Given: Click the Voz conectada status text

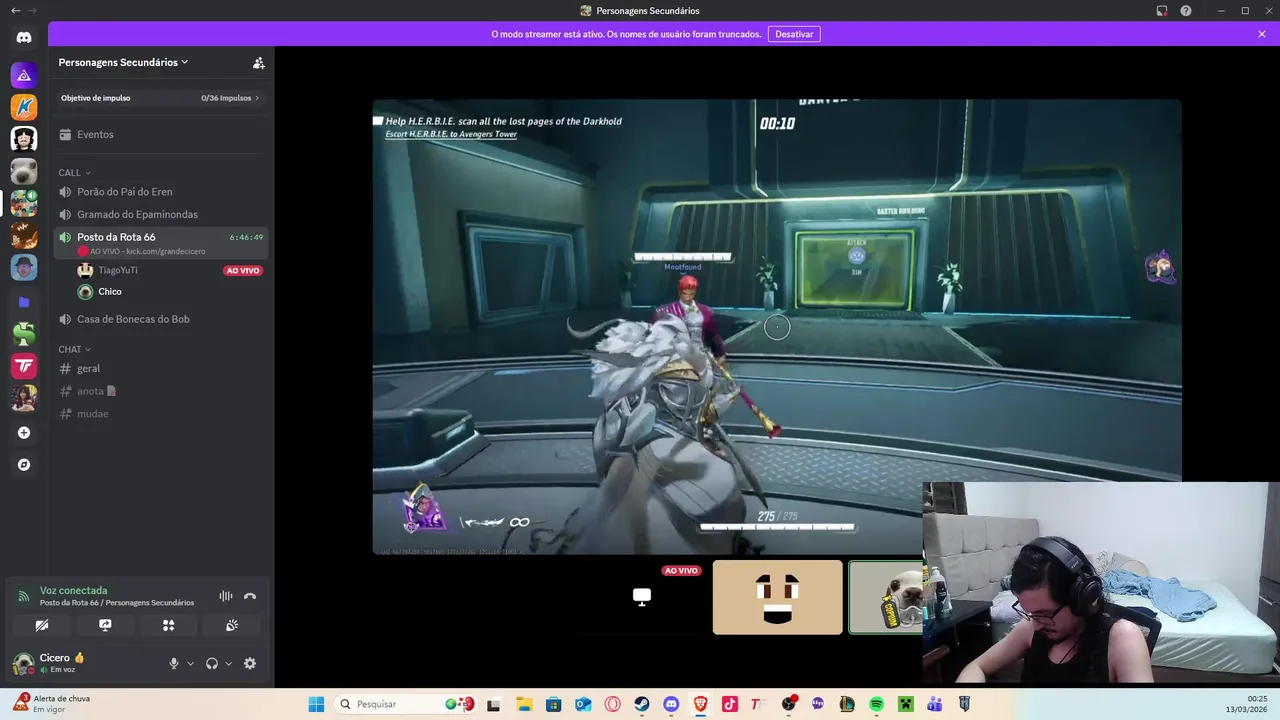Looking at the screenshot, I should point(73,590).
